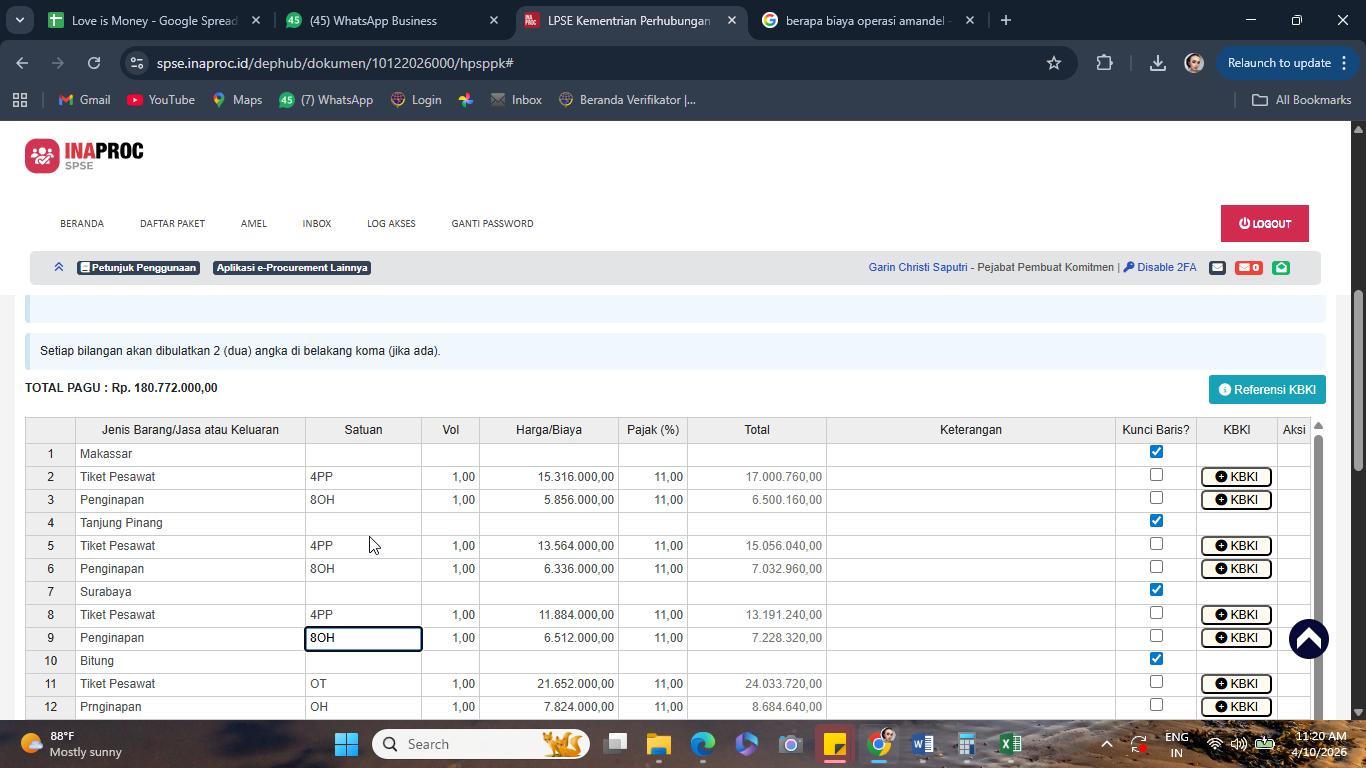Click KBKI button for row 9
1366x768 pixels.
click(x=1236, y=638)
